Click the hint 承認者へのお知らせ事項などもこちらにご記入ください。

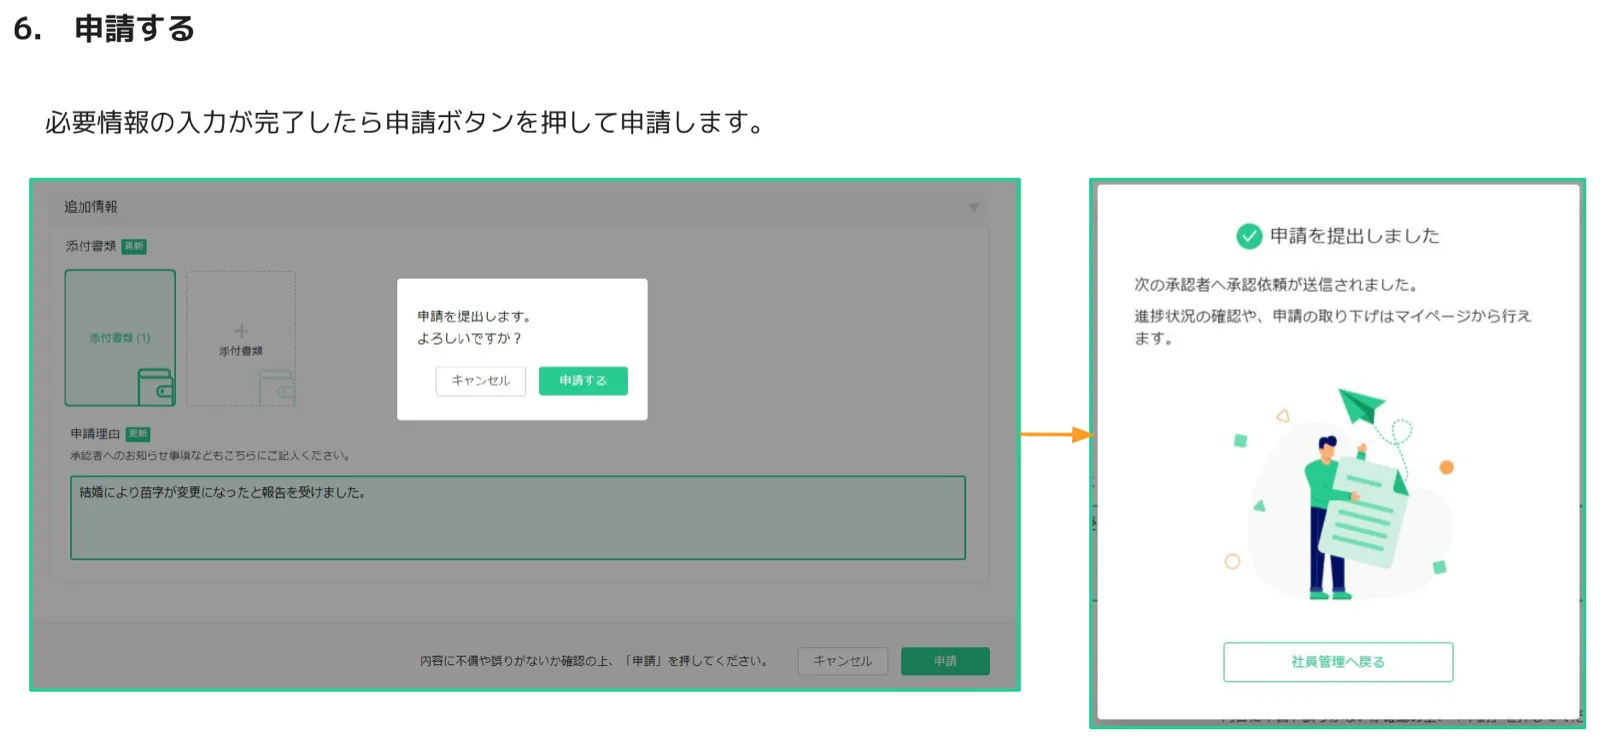click(x=210, y=456)
